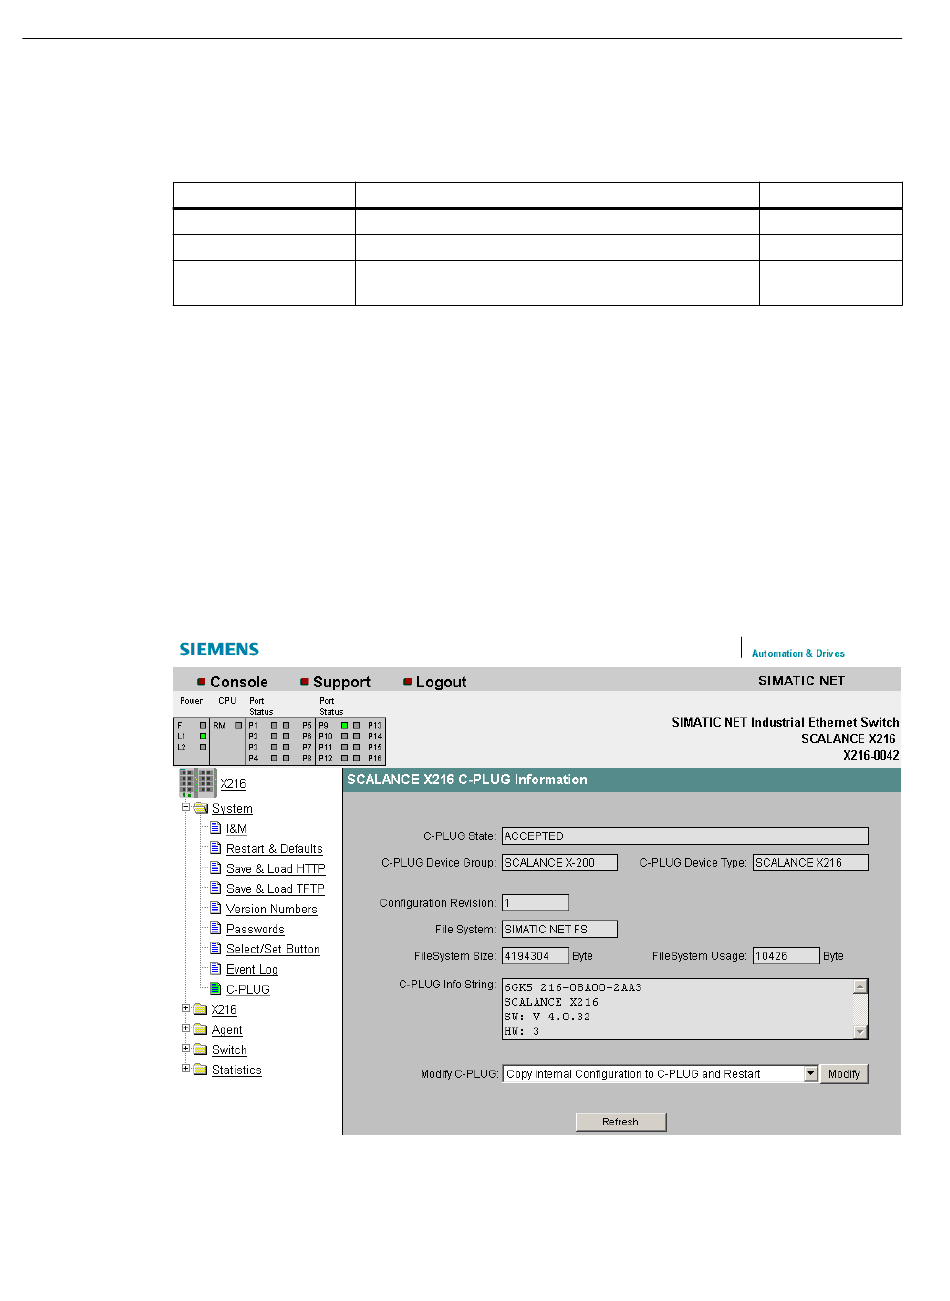Open the Event Log link
Image resolution: width=950 pixels, height=1301 pixels.
tap(252, 969)
